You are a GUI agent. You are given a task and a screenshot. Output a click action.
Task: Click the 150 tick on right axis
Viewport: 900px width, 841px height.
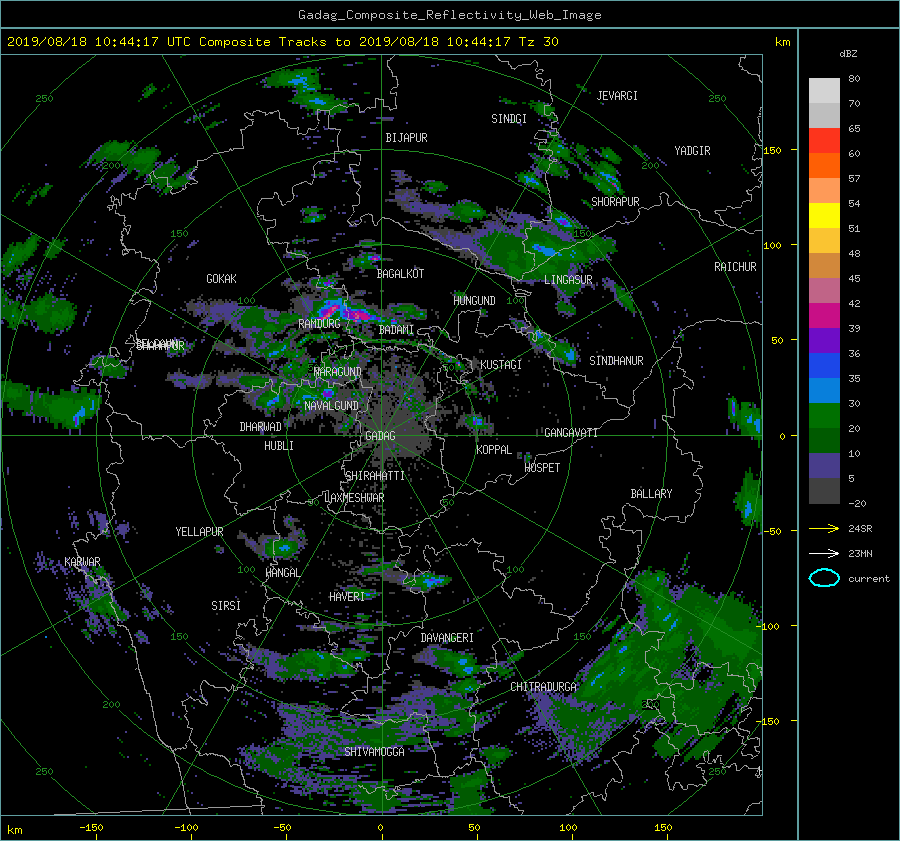point(773,150)
